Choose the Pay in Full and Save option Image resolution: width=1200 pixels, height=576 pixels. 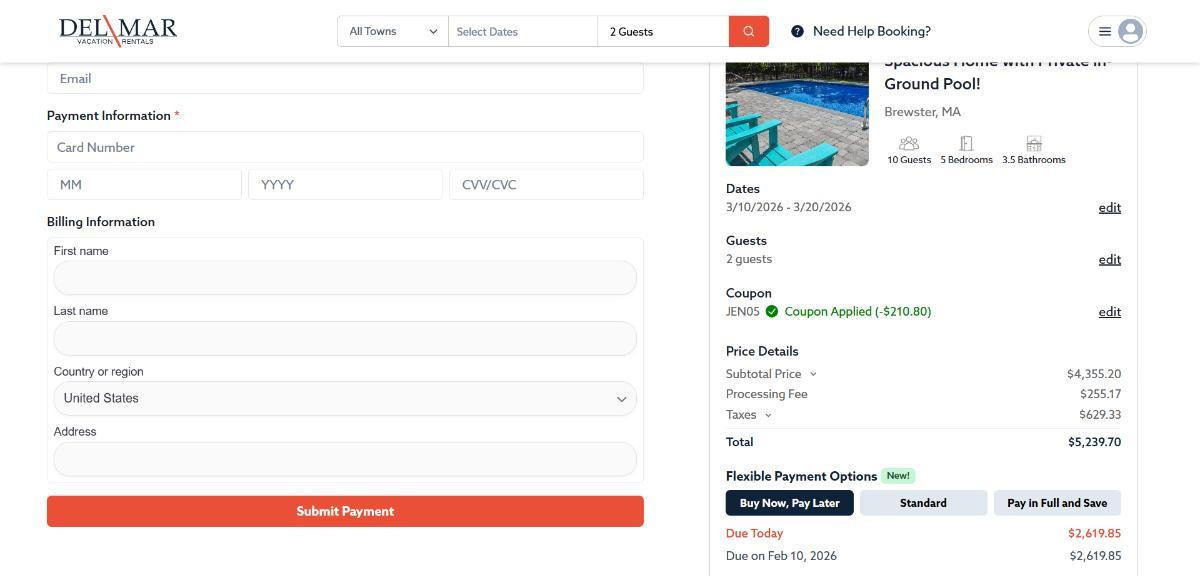(1057, 503)
